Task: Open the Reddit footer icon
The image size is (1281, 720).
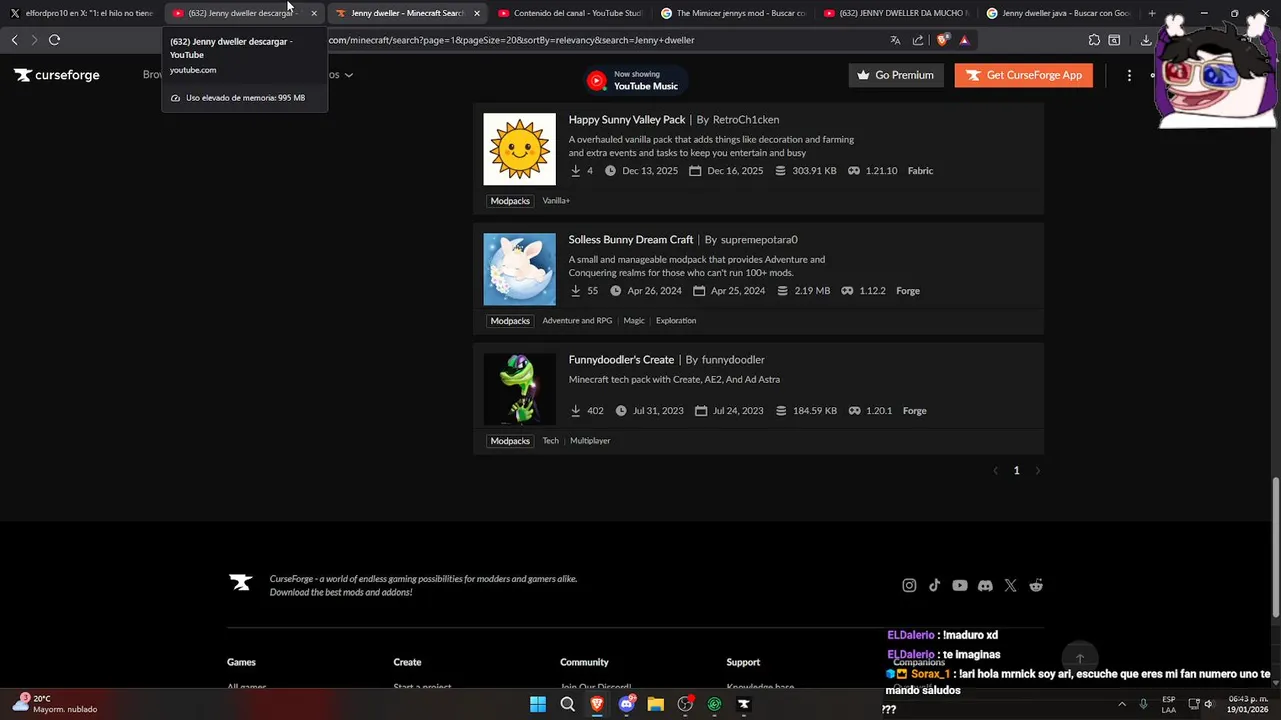Action: click(1036, 585)
